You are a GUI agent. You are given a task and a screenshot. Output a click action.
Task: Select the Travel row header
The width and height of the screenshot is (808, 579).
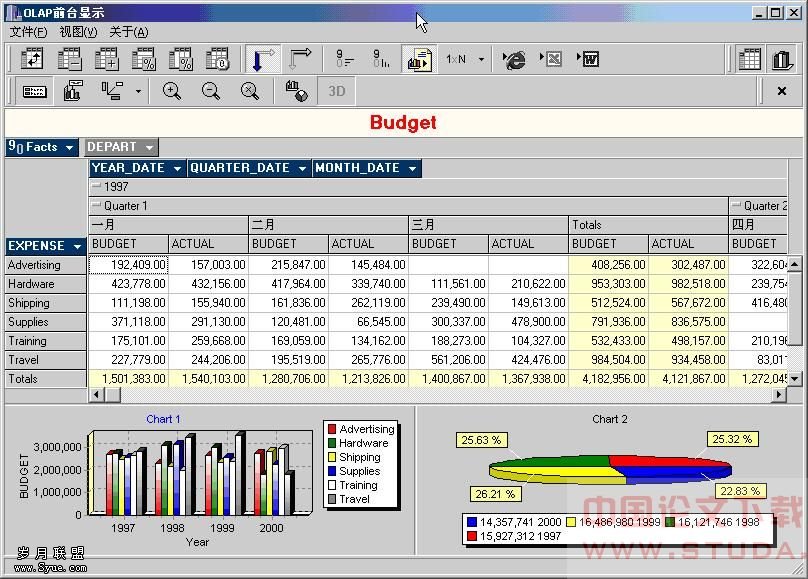pyautogui.click(x=45, y=360)
